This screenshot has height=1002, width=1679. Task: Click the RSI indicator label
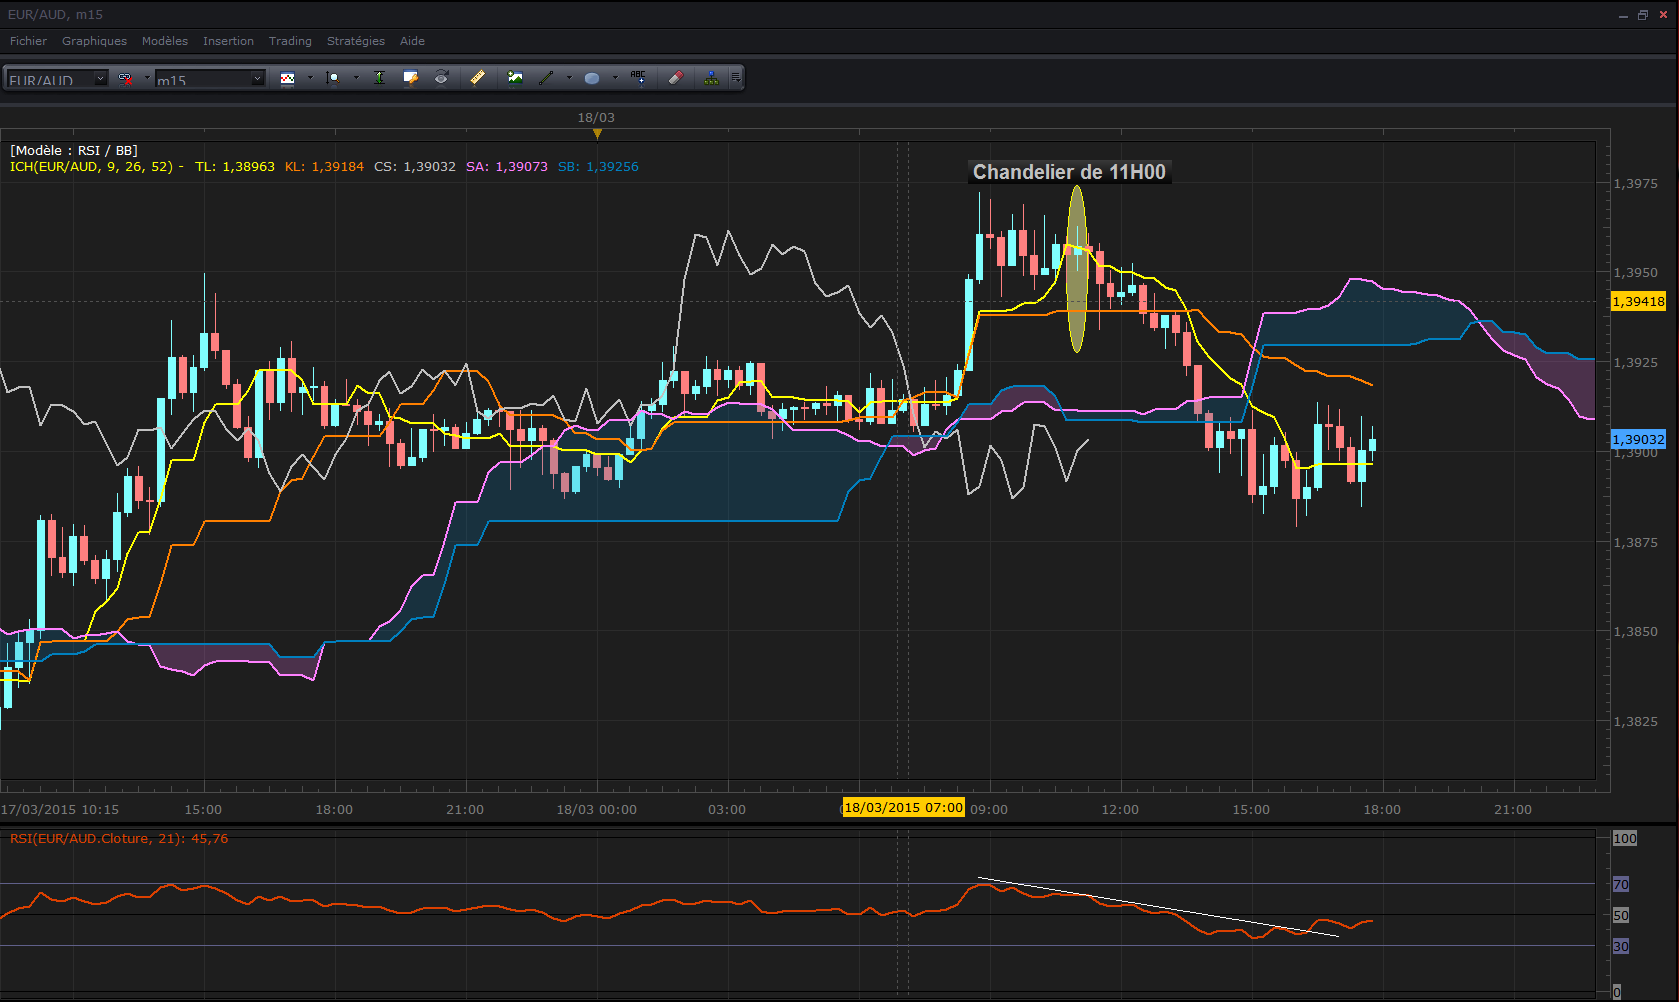[119, 838]
